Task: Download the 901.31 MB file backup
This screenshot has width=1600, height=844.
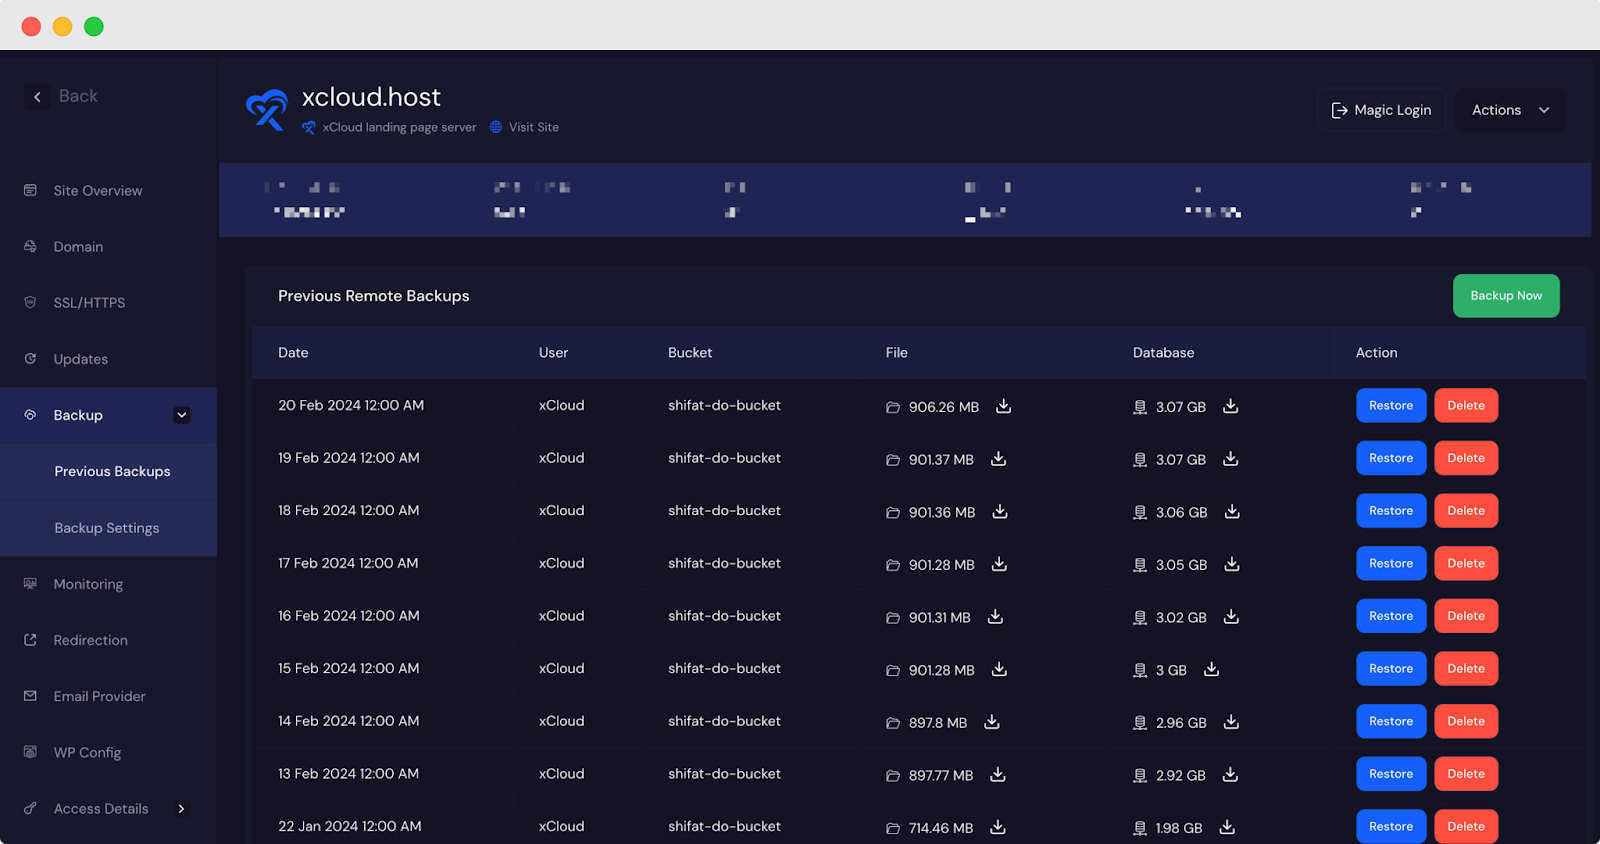Action: (x=995, y=617)
